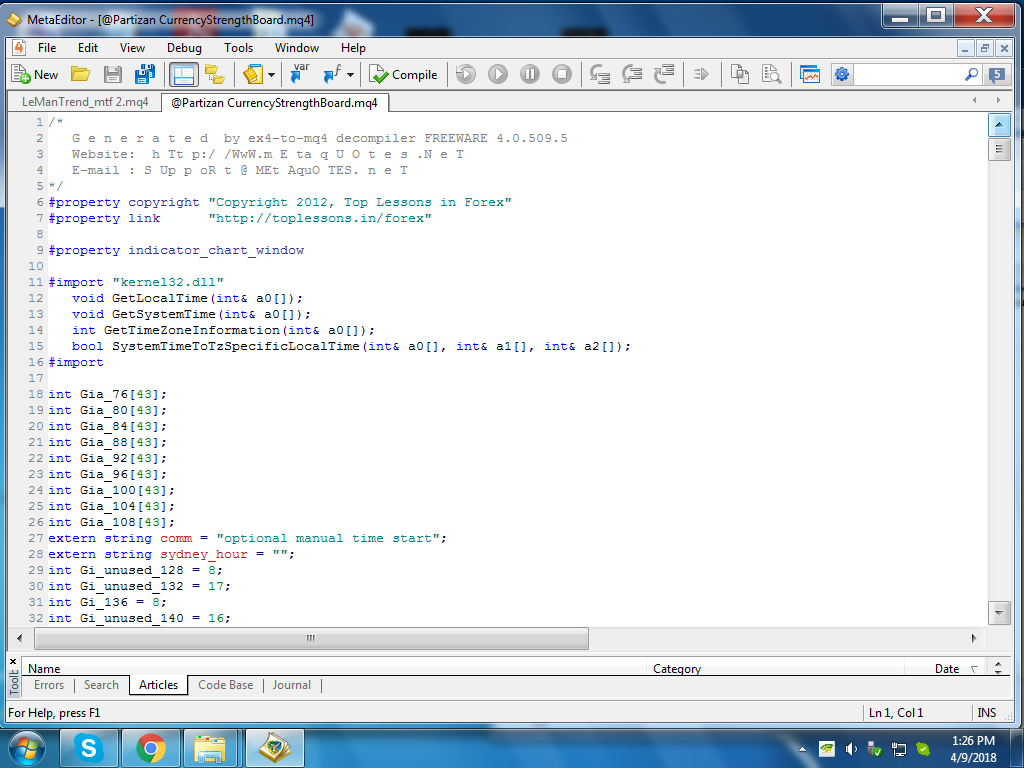Open file using the yellow folder icon

pos(80,74)
